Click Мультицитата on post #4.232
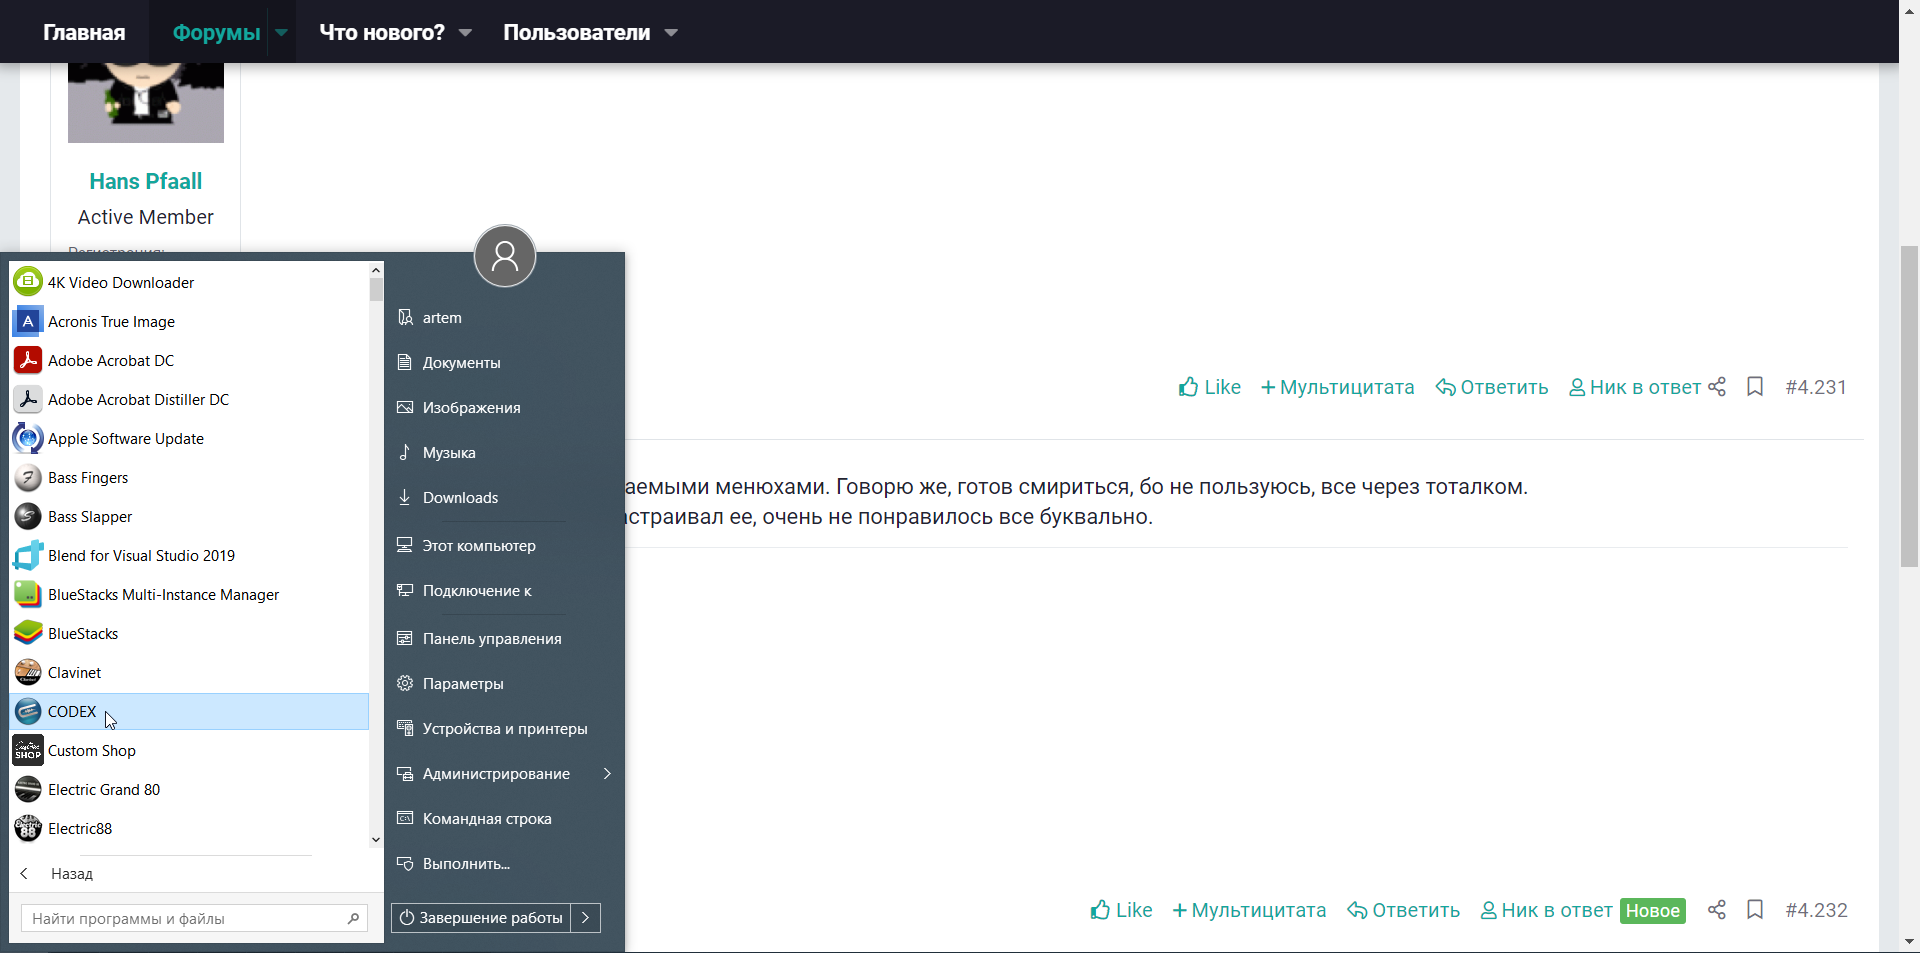 [x=1250, y=910]
